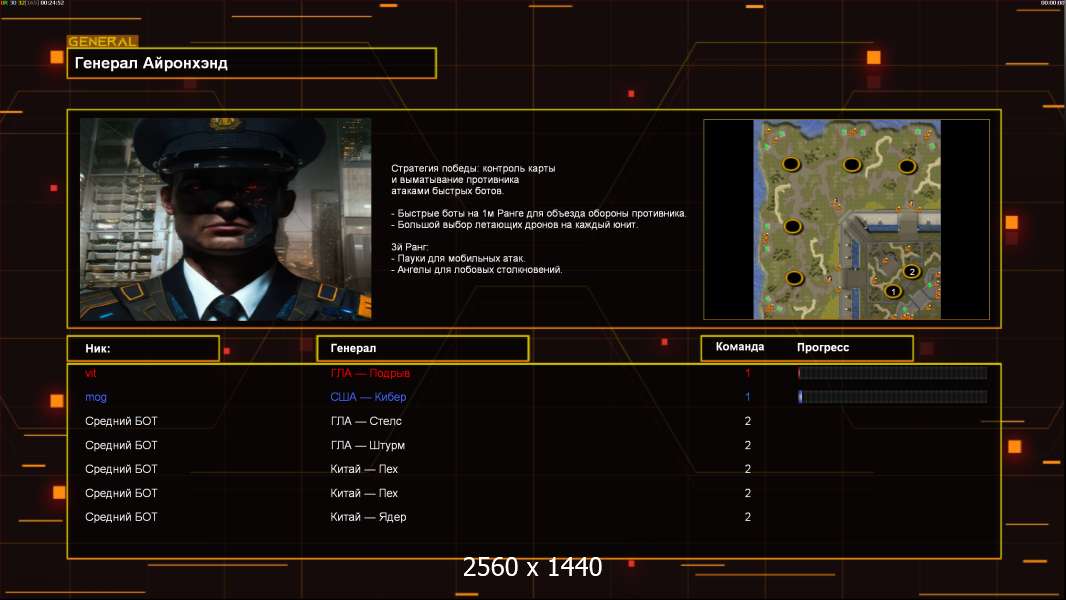Click the yellow GENERAL label
Image resolution: width=1066 pixels, height=600 pixels.
pyautogui.click(x=103, y=41)
